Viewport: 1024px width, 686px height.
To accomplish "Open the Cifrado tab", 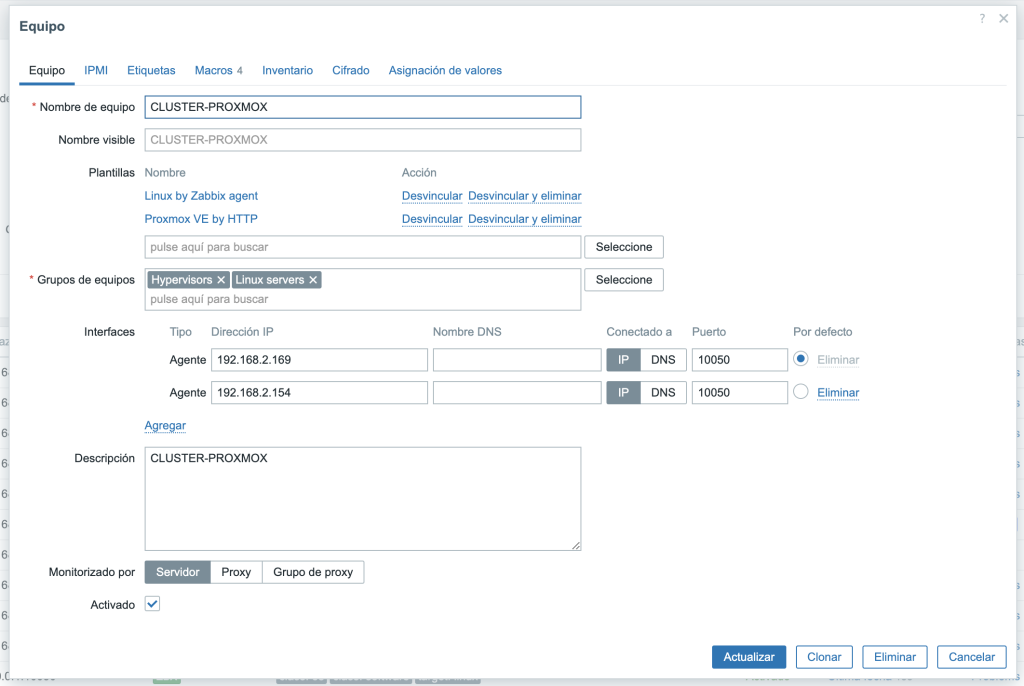I will (351, 70).
